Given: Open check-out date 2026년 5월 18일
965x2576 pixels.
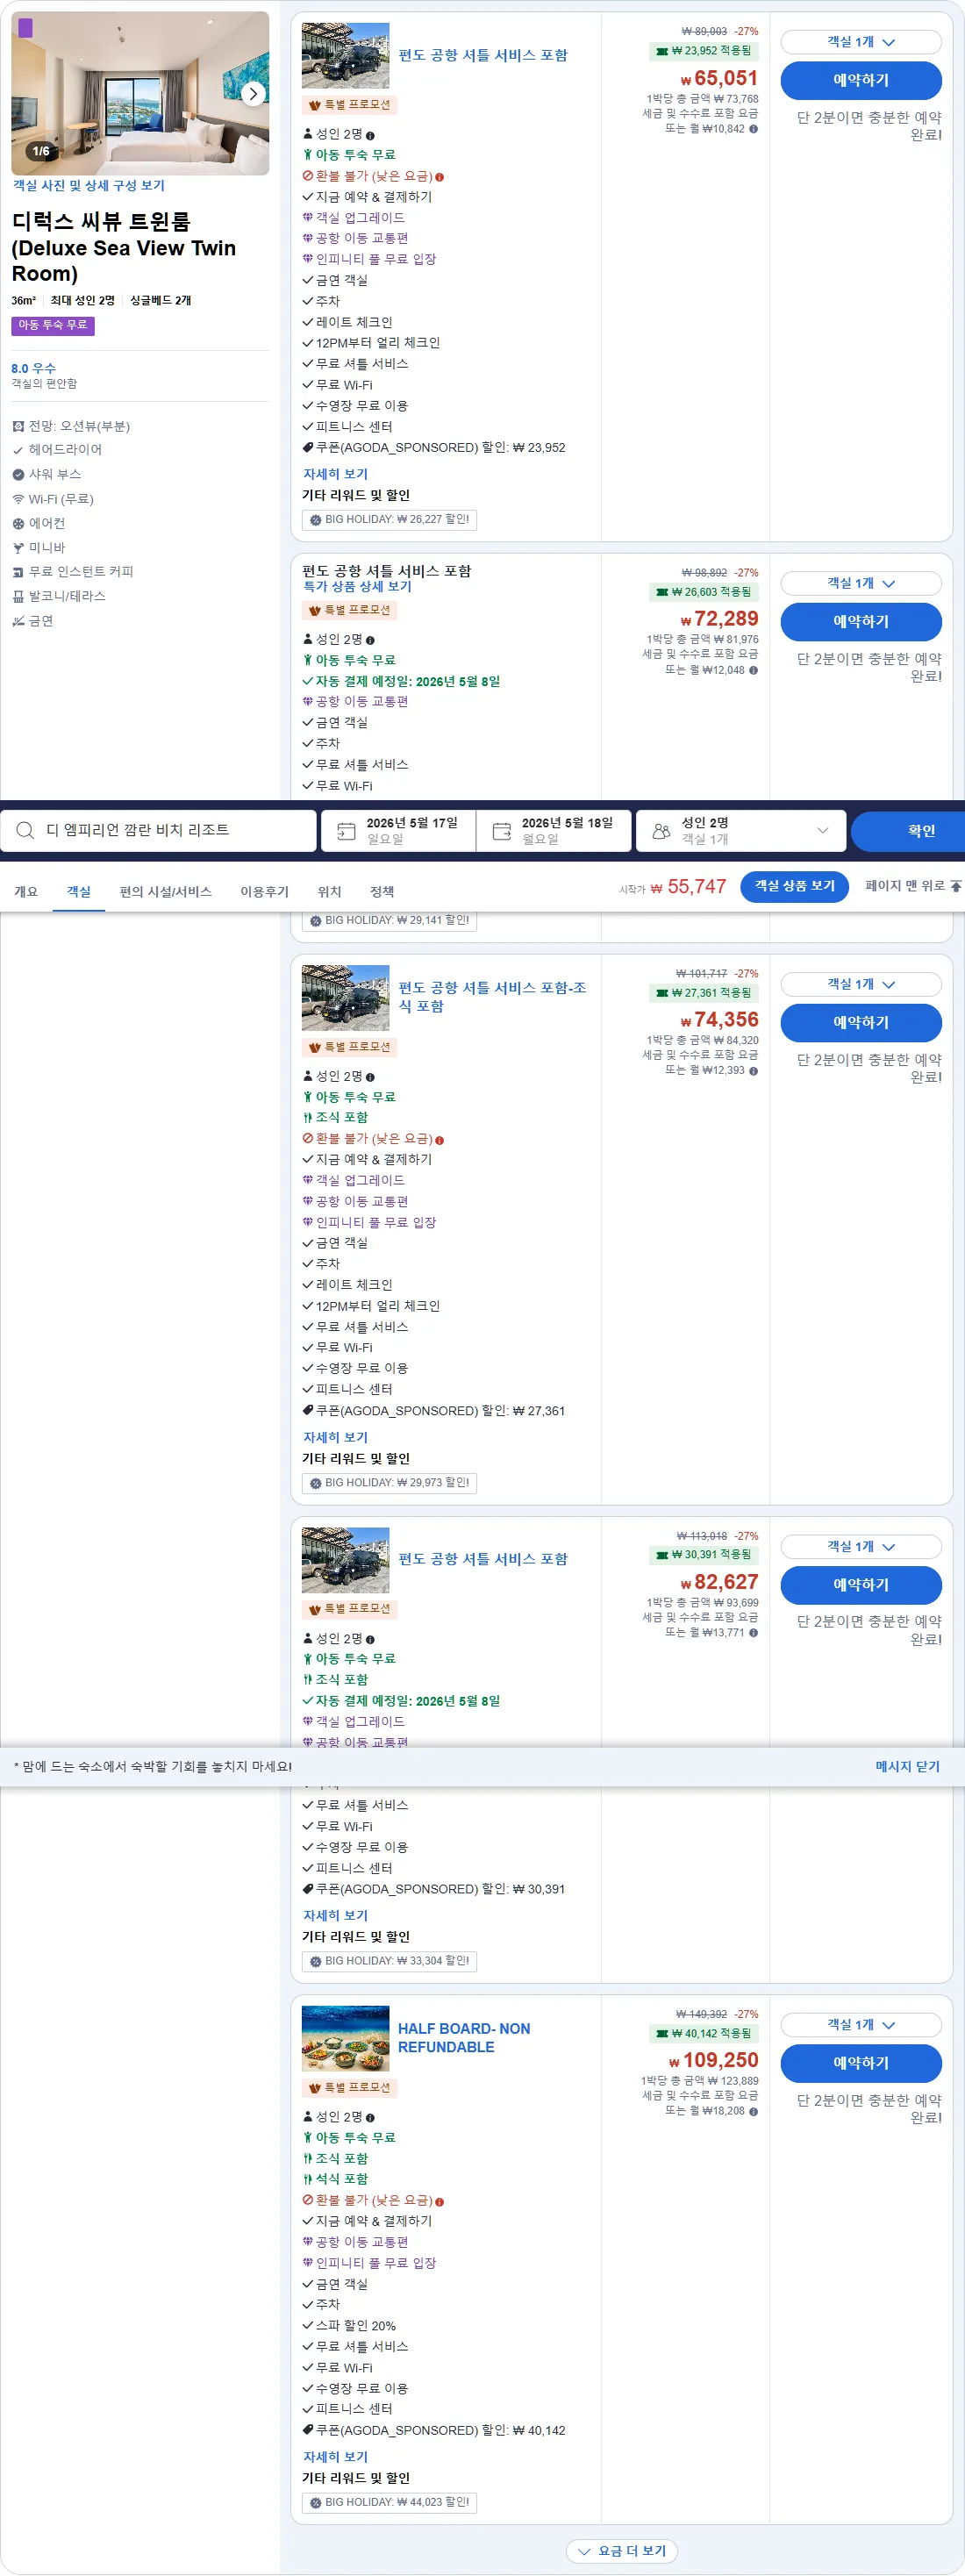Looking at the screenshot, I should click(553, 830).
